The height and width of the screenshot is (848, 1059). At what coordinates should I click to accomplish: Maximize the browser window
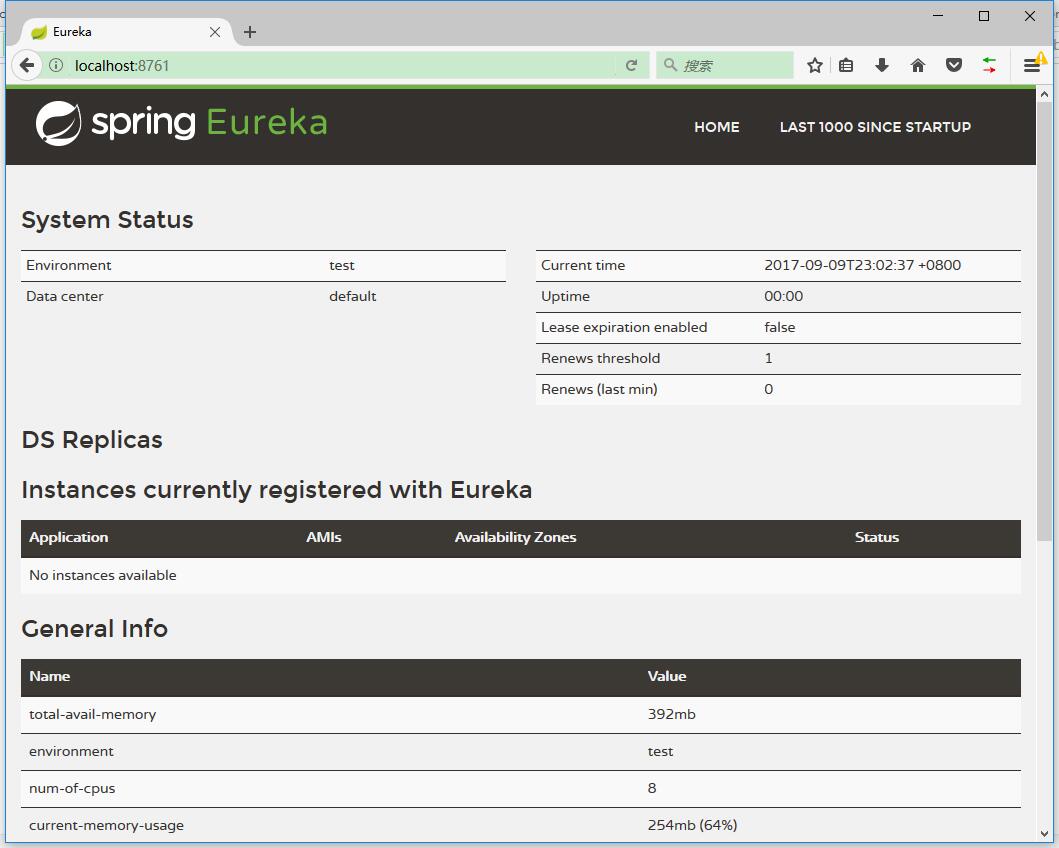coord(984,16)
